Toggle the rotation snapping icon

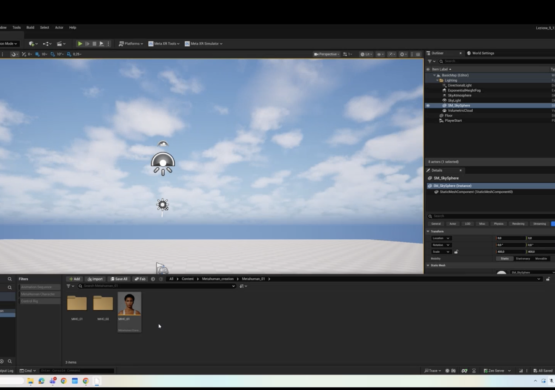coord(53,54)
